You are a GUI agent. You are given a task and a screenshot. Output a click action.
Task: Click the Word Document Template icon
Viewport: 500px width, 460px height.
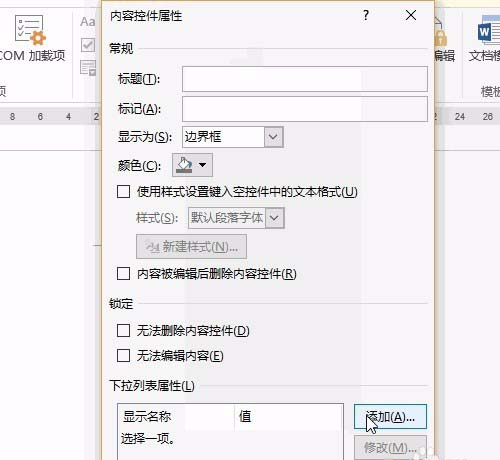point(487,38)
